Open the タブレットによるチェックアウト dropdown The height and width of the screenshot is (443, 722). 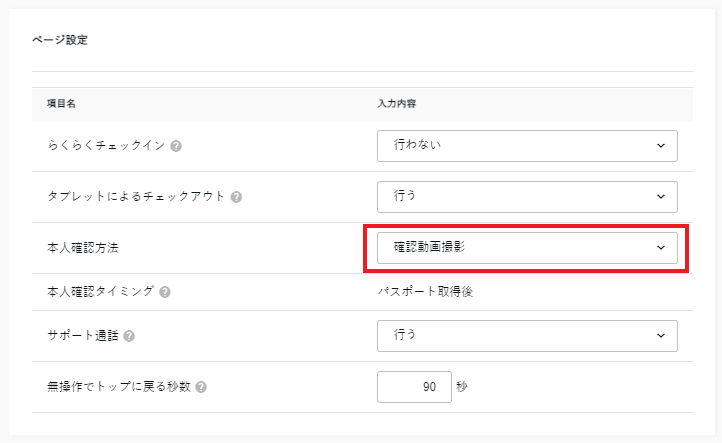click(x=527, y=196)
